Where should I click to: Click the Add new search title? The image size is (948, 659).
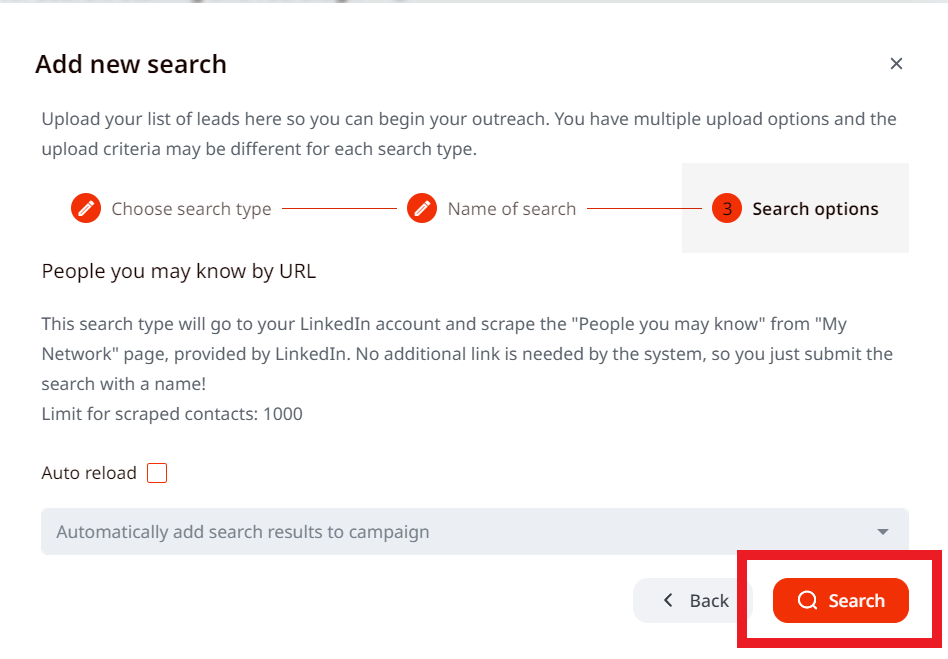tap(131, 64)
